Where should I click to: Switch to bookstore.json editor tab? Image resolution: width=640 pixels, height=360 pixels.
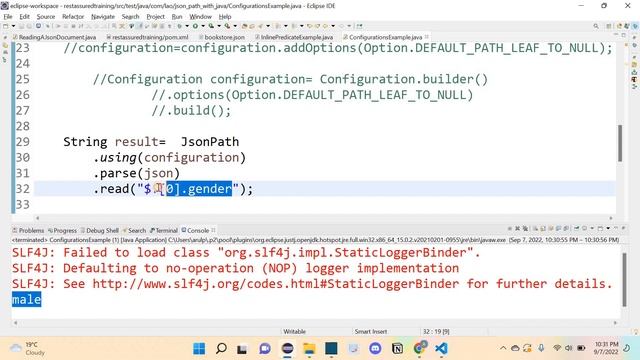(222, 37)
